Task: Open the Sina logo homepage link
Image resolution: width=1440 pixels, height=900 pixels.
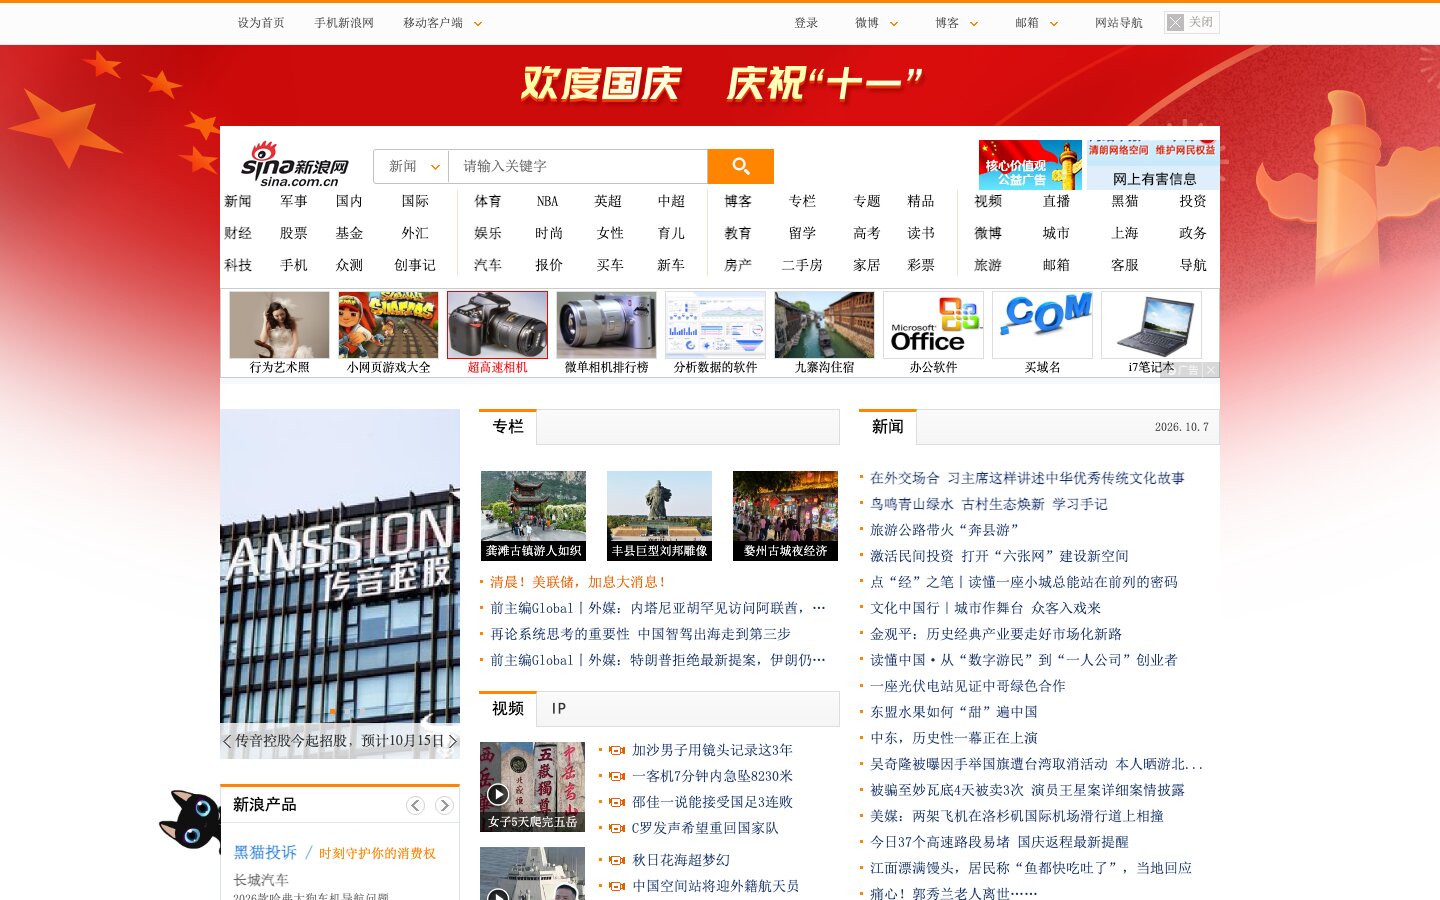Action: (295, 164)
